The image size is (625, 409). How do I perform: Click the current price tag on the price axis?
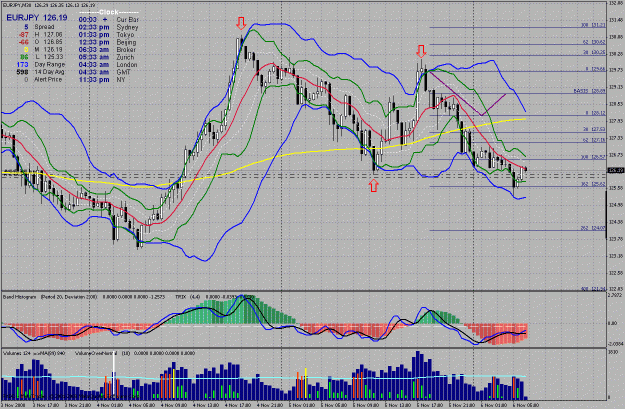[615, 171]
